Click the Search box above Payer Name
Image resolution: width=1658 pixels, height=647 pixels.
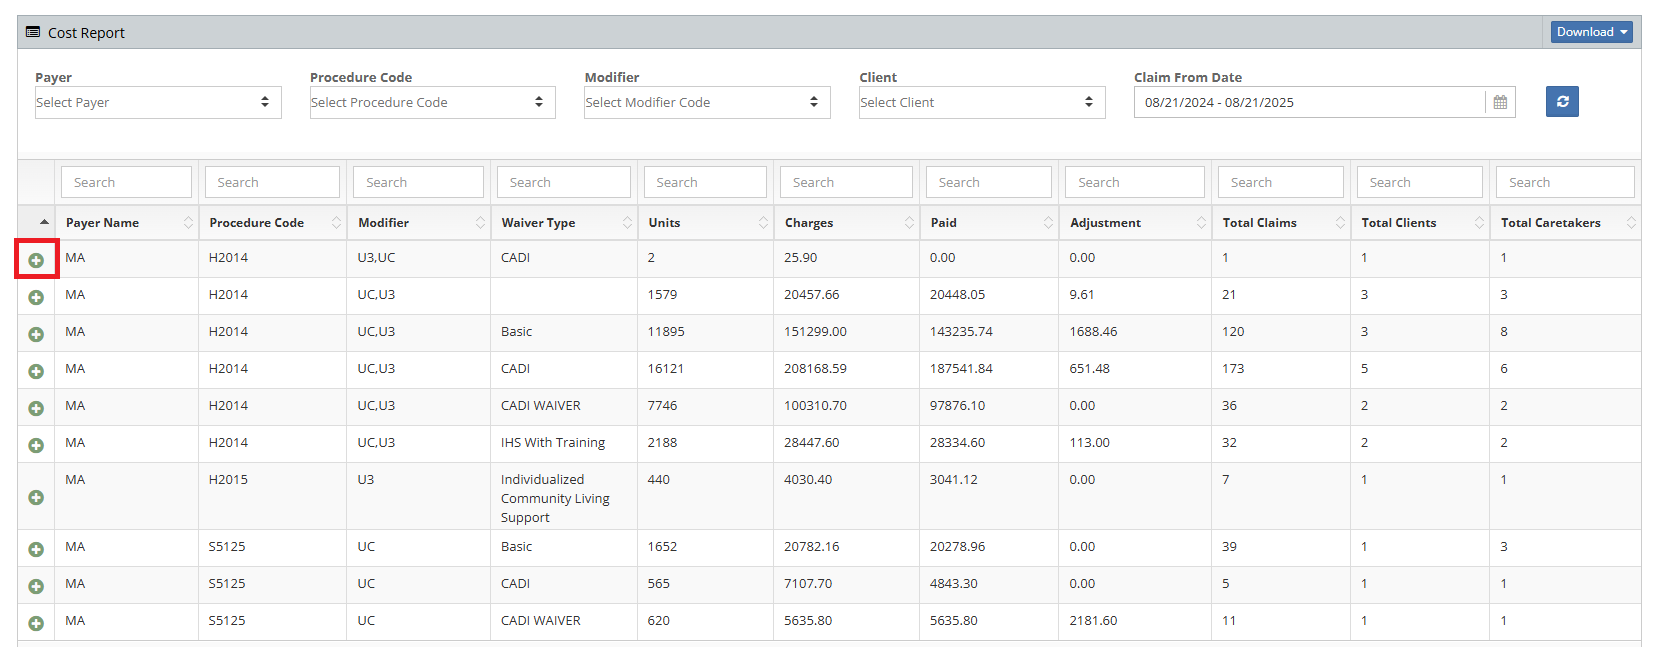click(126, 182)
